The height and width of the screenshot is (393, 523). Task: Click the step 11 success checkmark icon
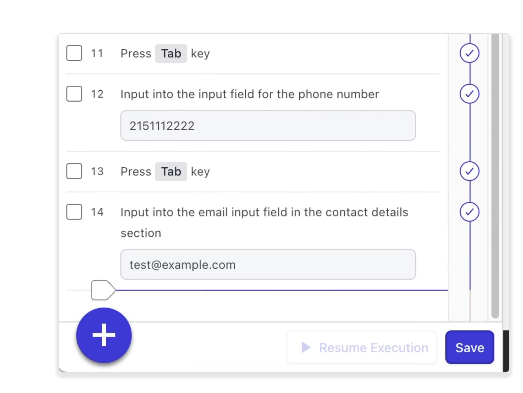point(469,53)
